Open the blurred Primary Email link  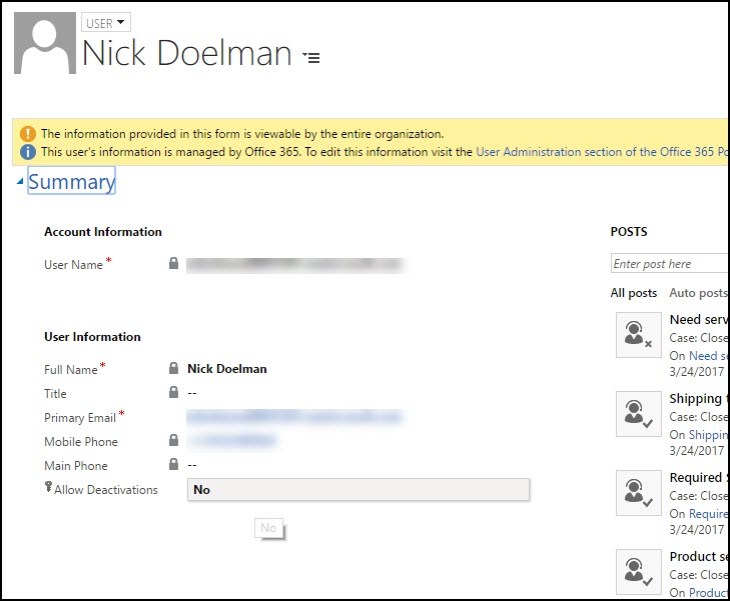[x=294, y=417]
